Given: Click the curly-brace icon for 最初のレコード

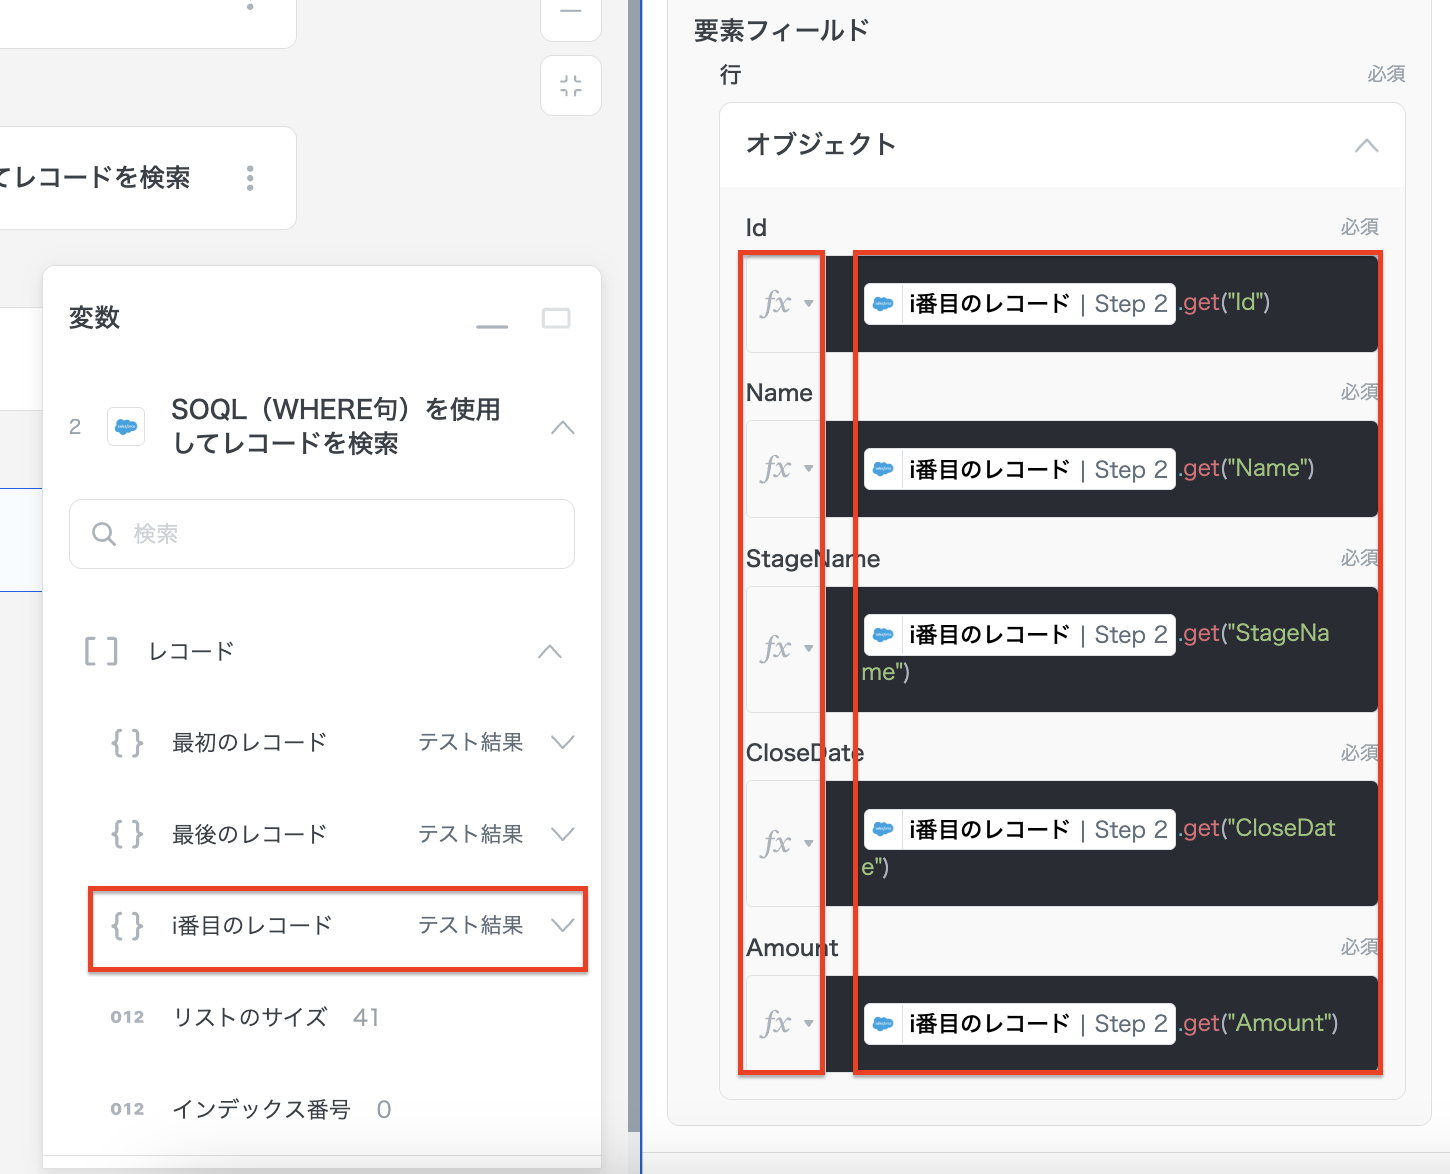Looking at the screenshot, I should click(x=127, y=743).
